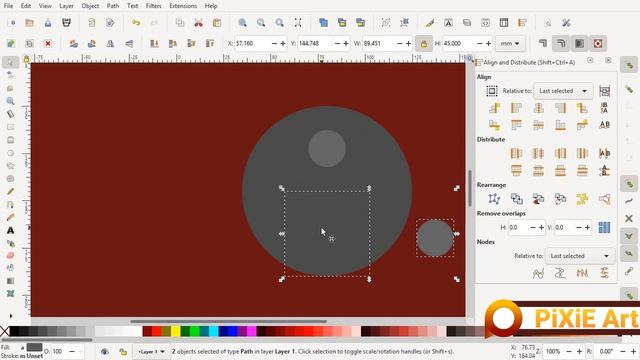This screenshot has height=360, width=640.
Task: Flip selection vertically
Action: pyautogui.click(x=129, y=43)
